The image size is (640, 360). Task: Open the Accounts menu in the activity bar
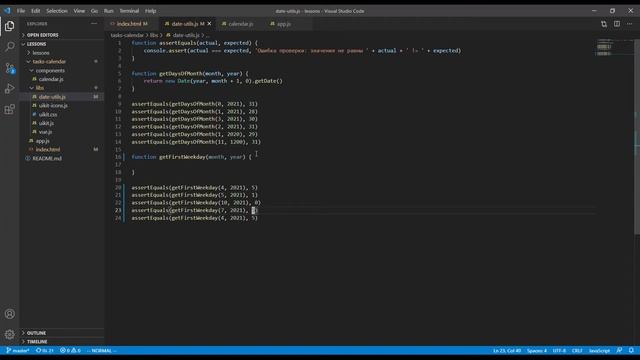tap(9, 314)
